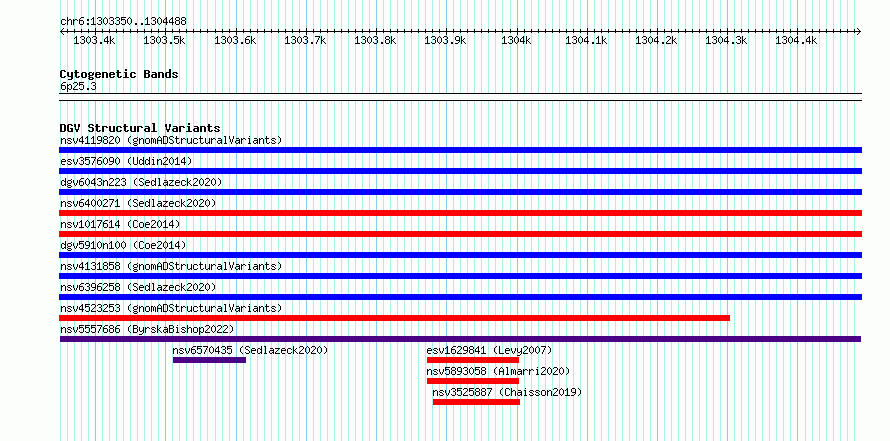Click the 1303.5k ruler tick label
Screen dimensions: 890x441
point(165,40)
